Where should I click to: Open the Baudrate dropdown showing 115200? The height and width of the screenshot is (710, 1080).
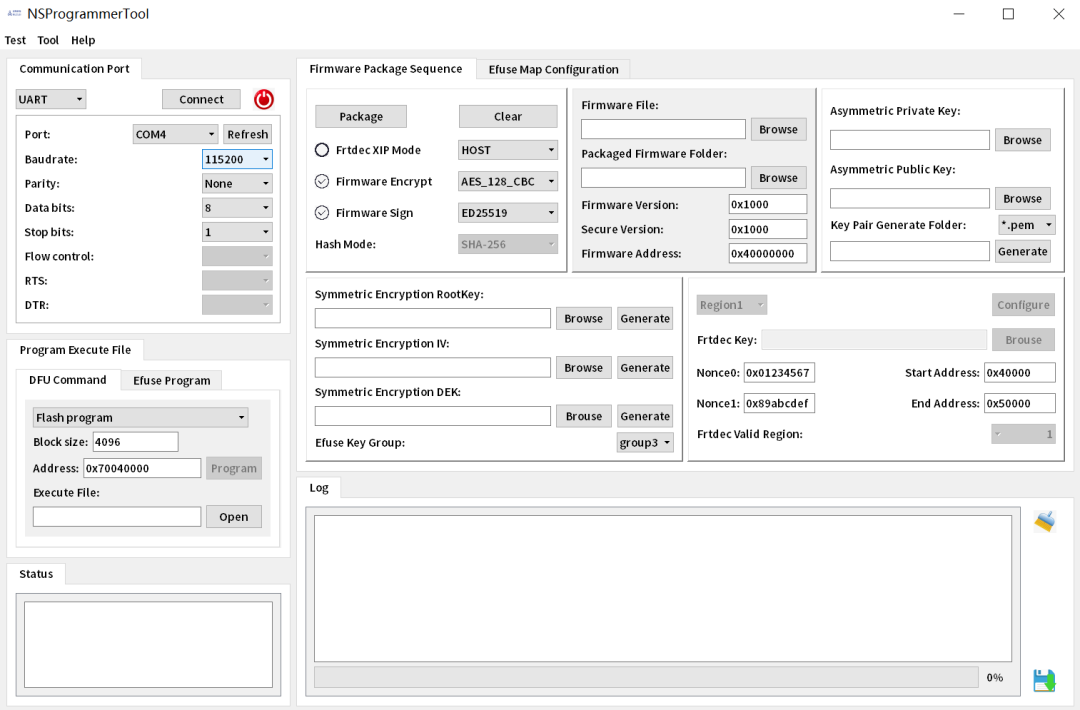237,159
